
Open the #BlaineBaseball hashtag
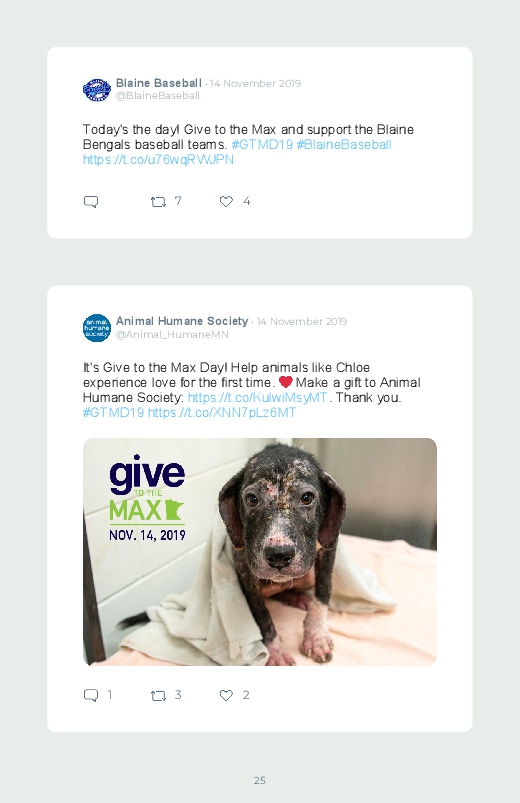(x=344, y=144)
